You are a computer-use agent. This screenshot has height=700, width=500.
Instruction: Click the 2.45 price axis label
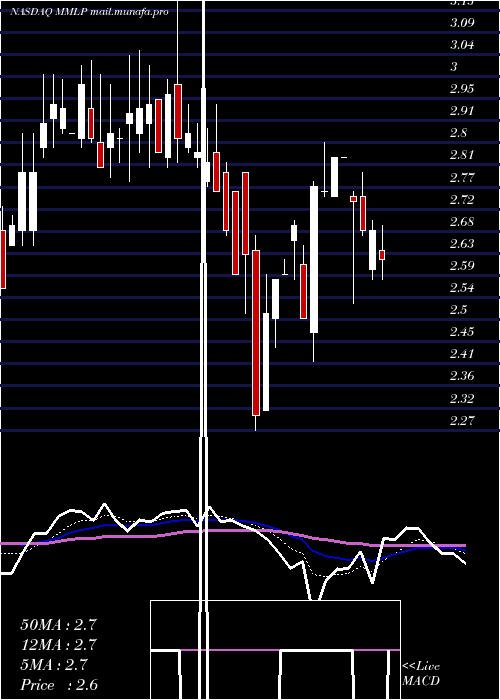click(462, 332)
